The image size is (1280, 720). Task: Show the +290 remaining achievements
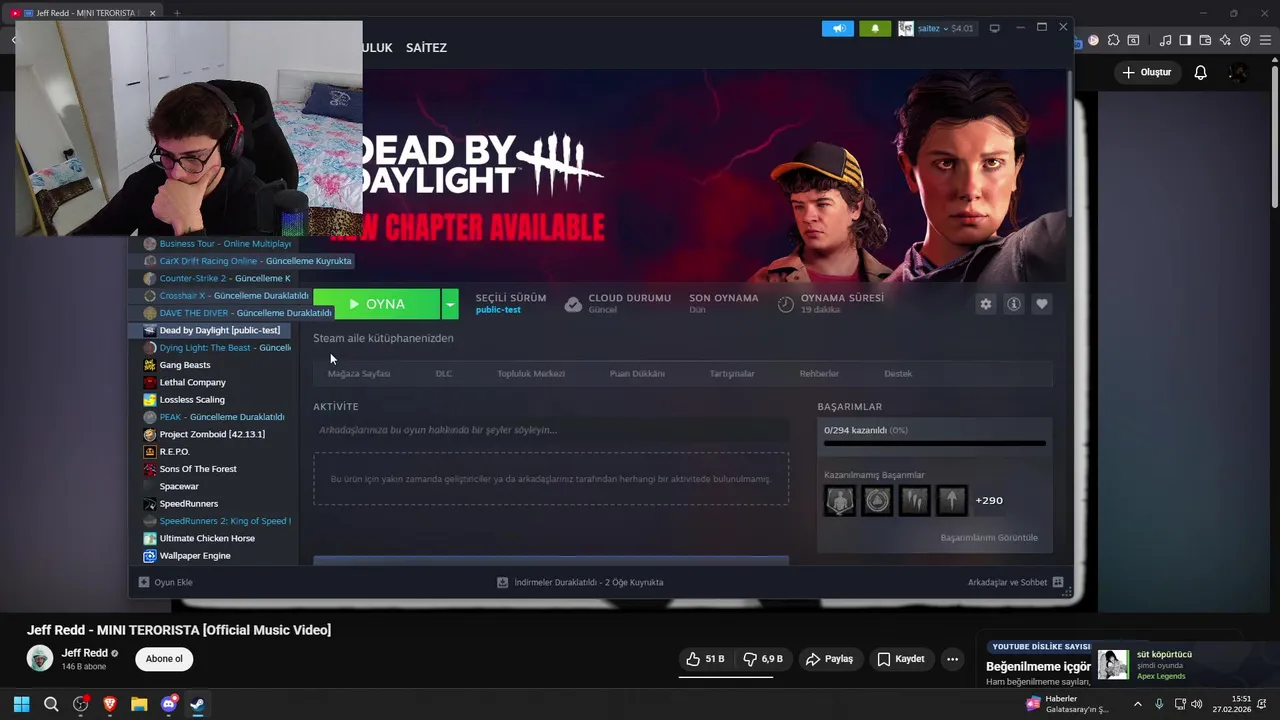[x=989, y=500]
